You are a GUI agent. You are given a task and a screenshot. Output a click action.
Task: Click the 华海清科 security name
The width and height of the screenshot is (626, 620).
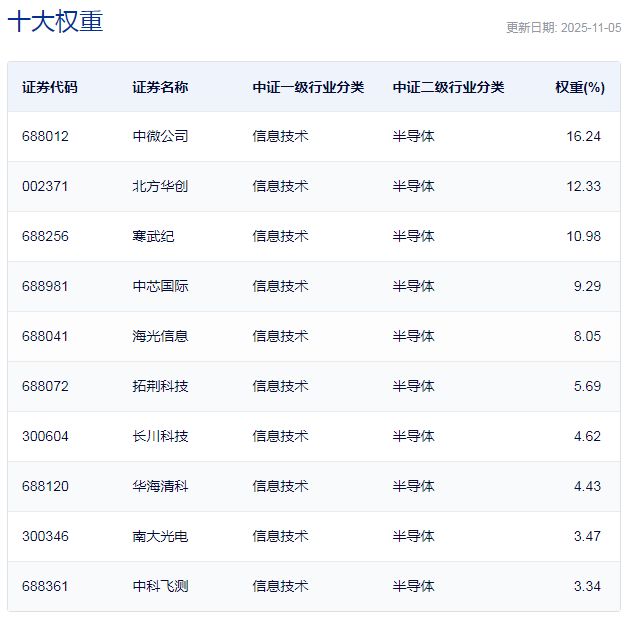click(160, 486)
